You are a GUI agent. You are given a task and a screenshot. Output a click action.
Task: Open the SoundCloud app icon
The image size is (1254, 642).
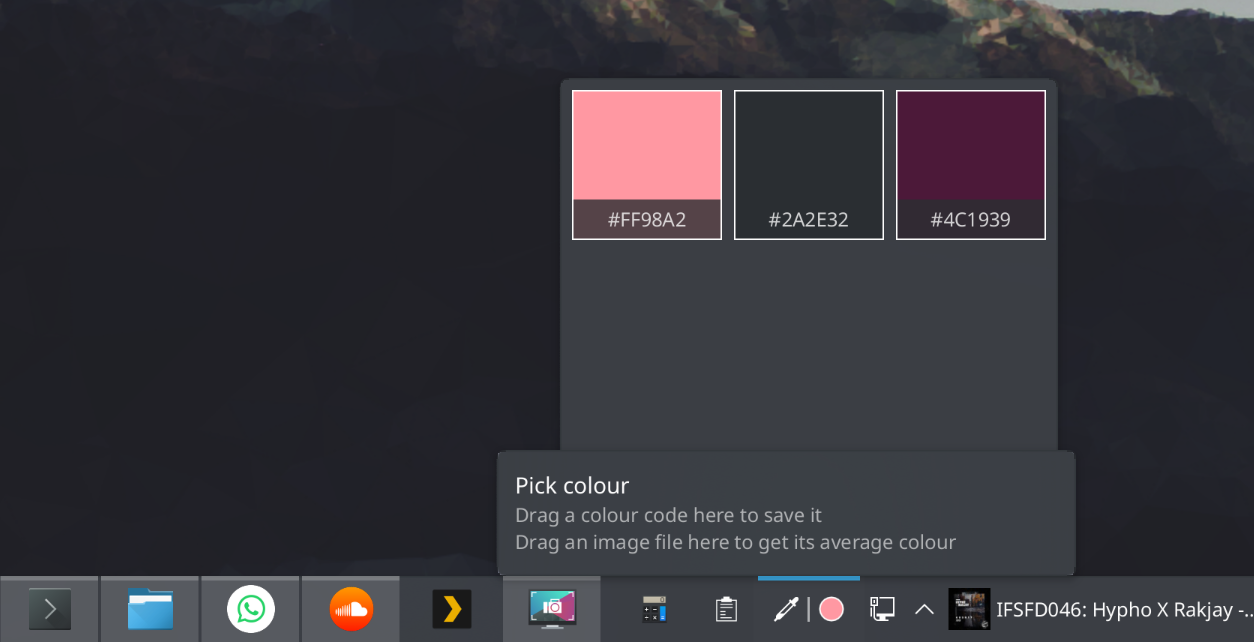[x=351, y=609]
